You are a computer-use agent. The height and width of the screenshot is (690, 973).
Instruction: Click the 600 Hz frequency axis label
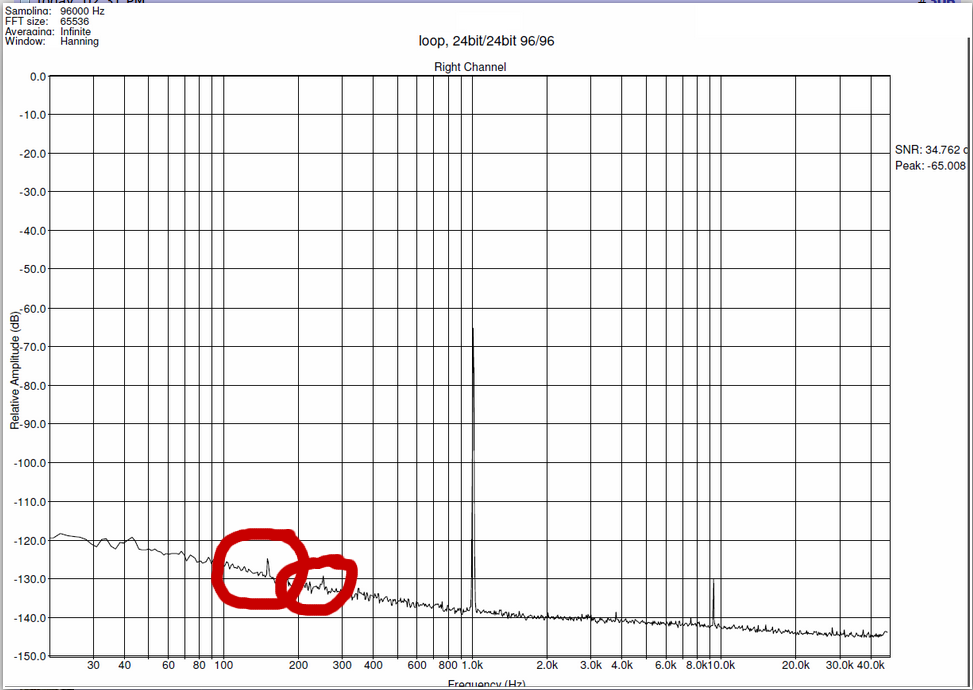[417, 665]
